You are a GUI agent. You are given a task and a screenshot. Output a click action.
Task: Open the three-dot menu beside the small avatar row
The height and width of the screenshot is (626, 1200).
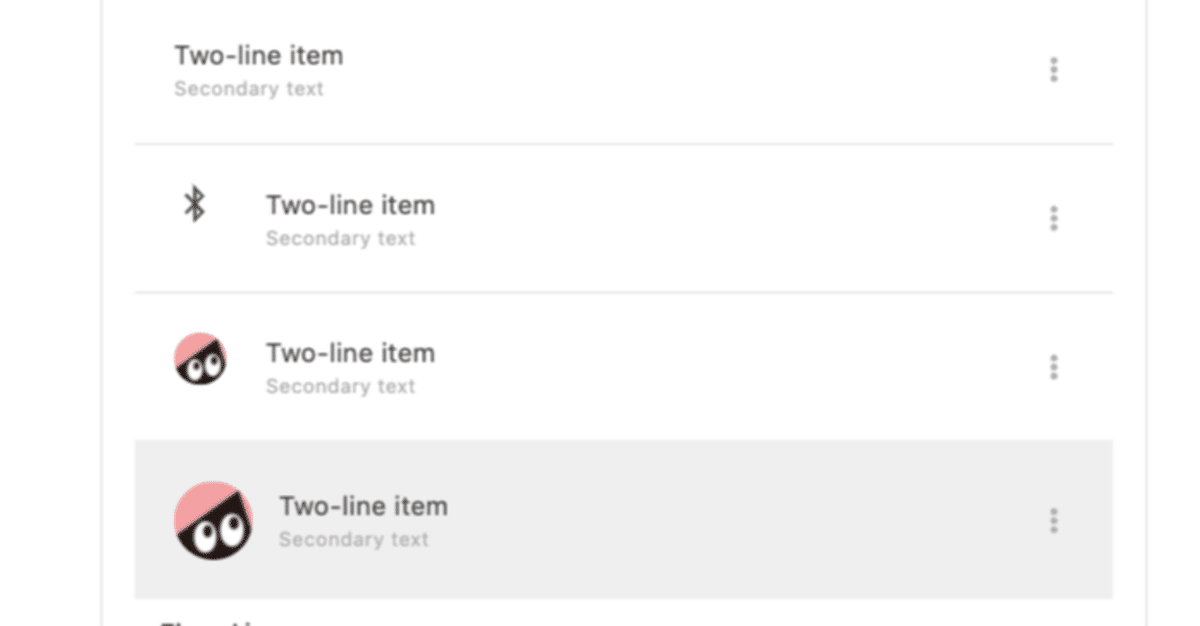coord(1053,367)
